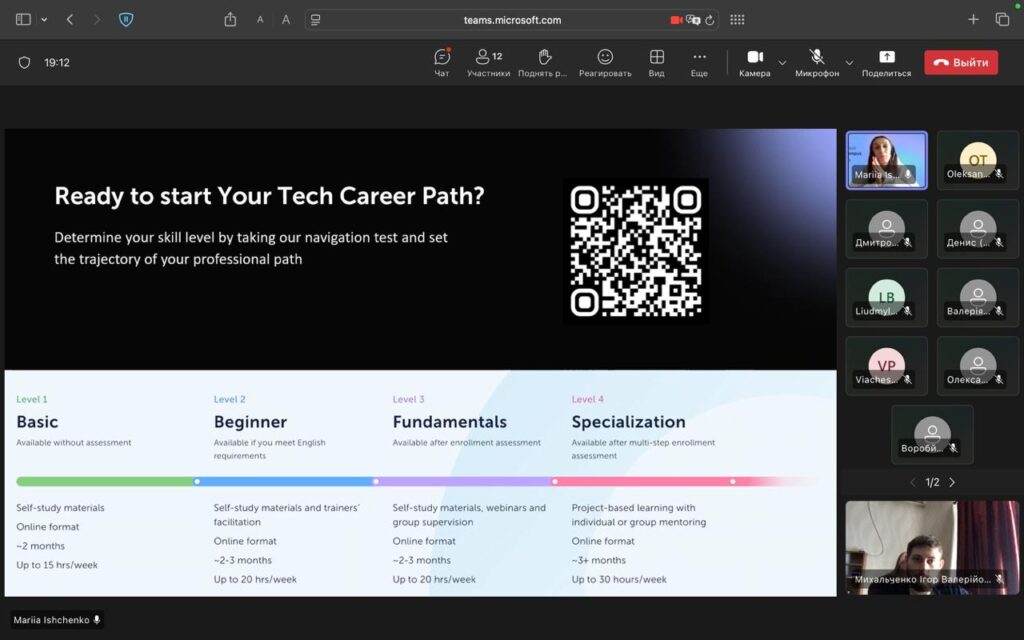Click the 'Level 4' label on the slide

[587, 399]
